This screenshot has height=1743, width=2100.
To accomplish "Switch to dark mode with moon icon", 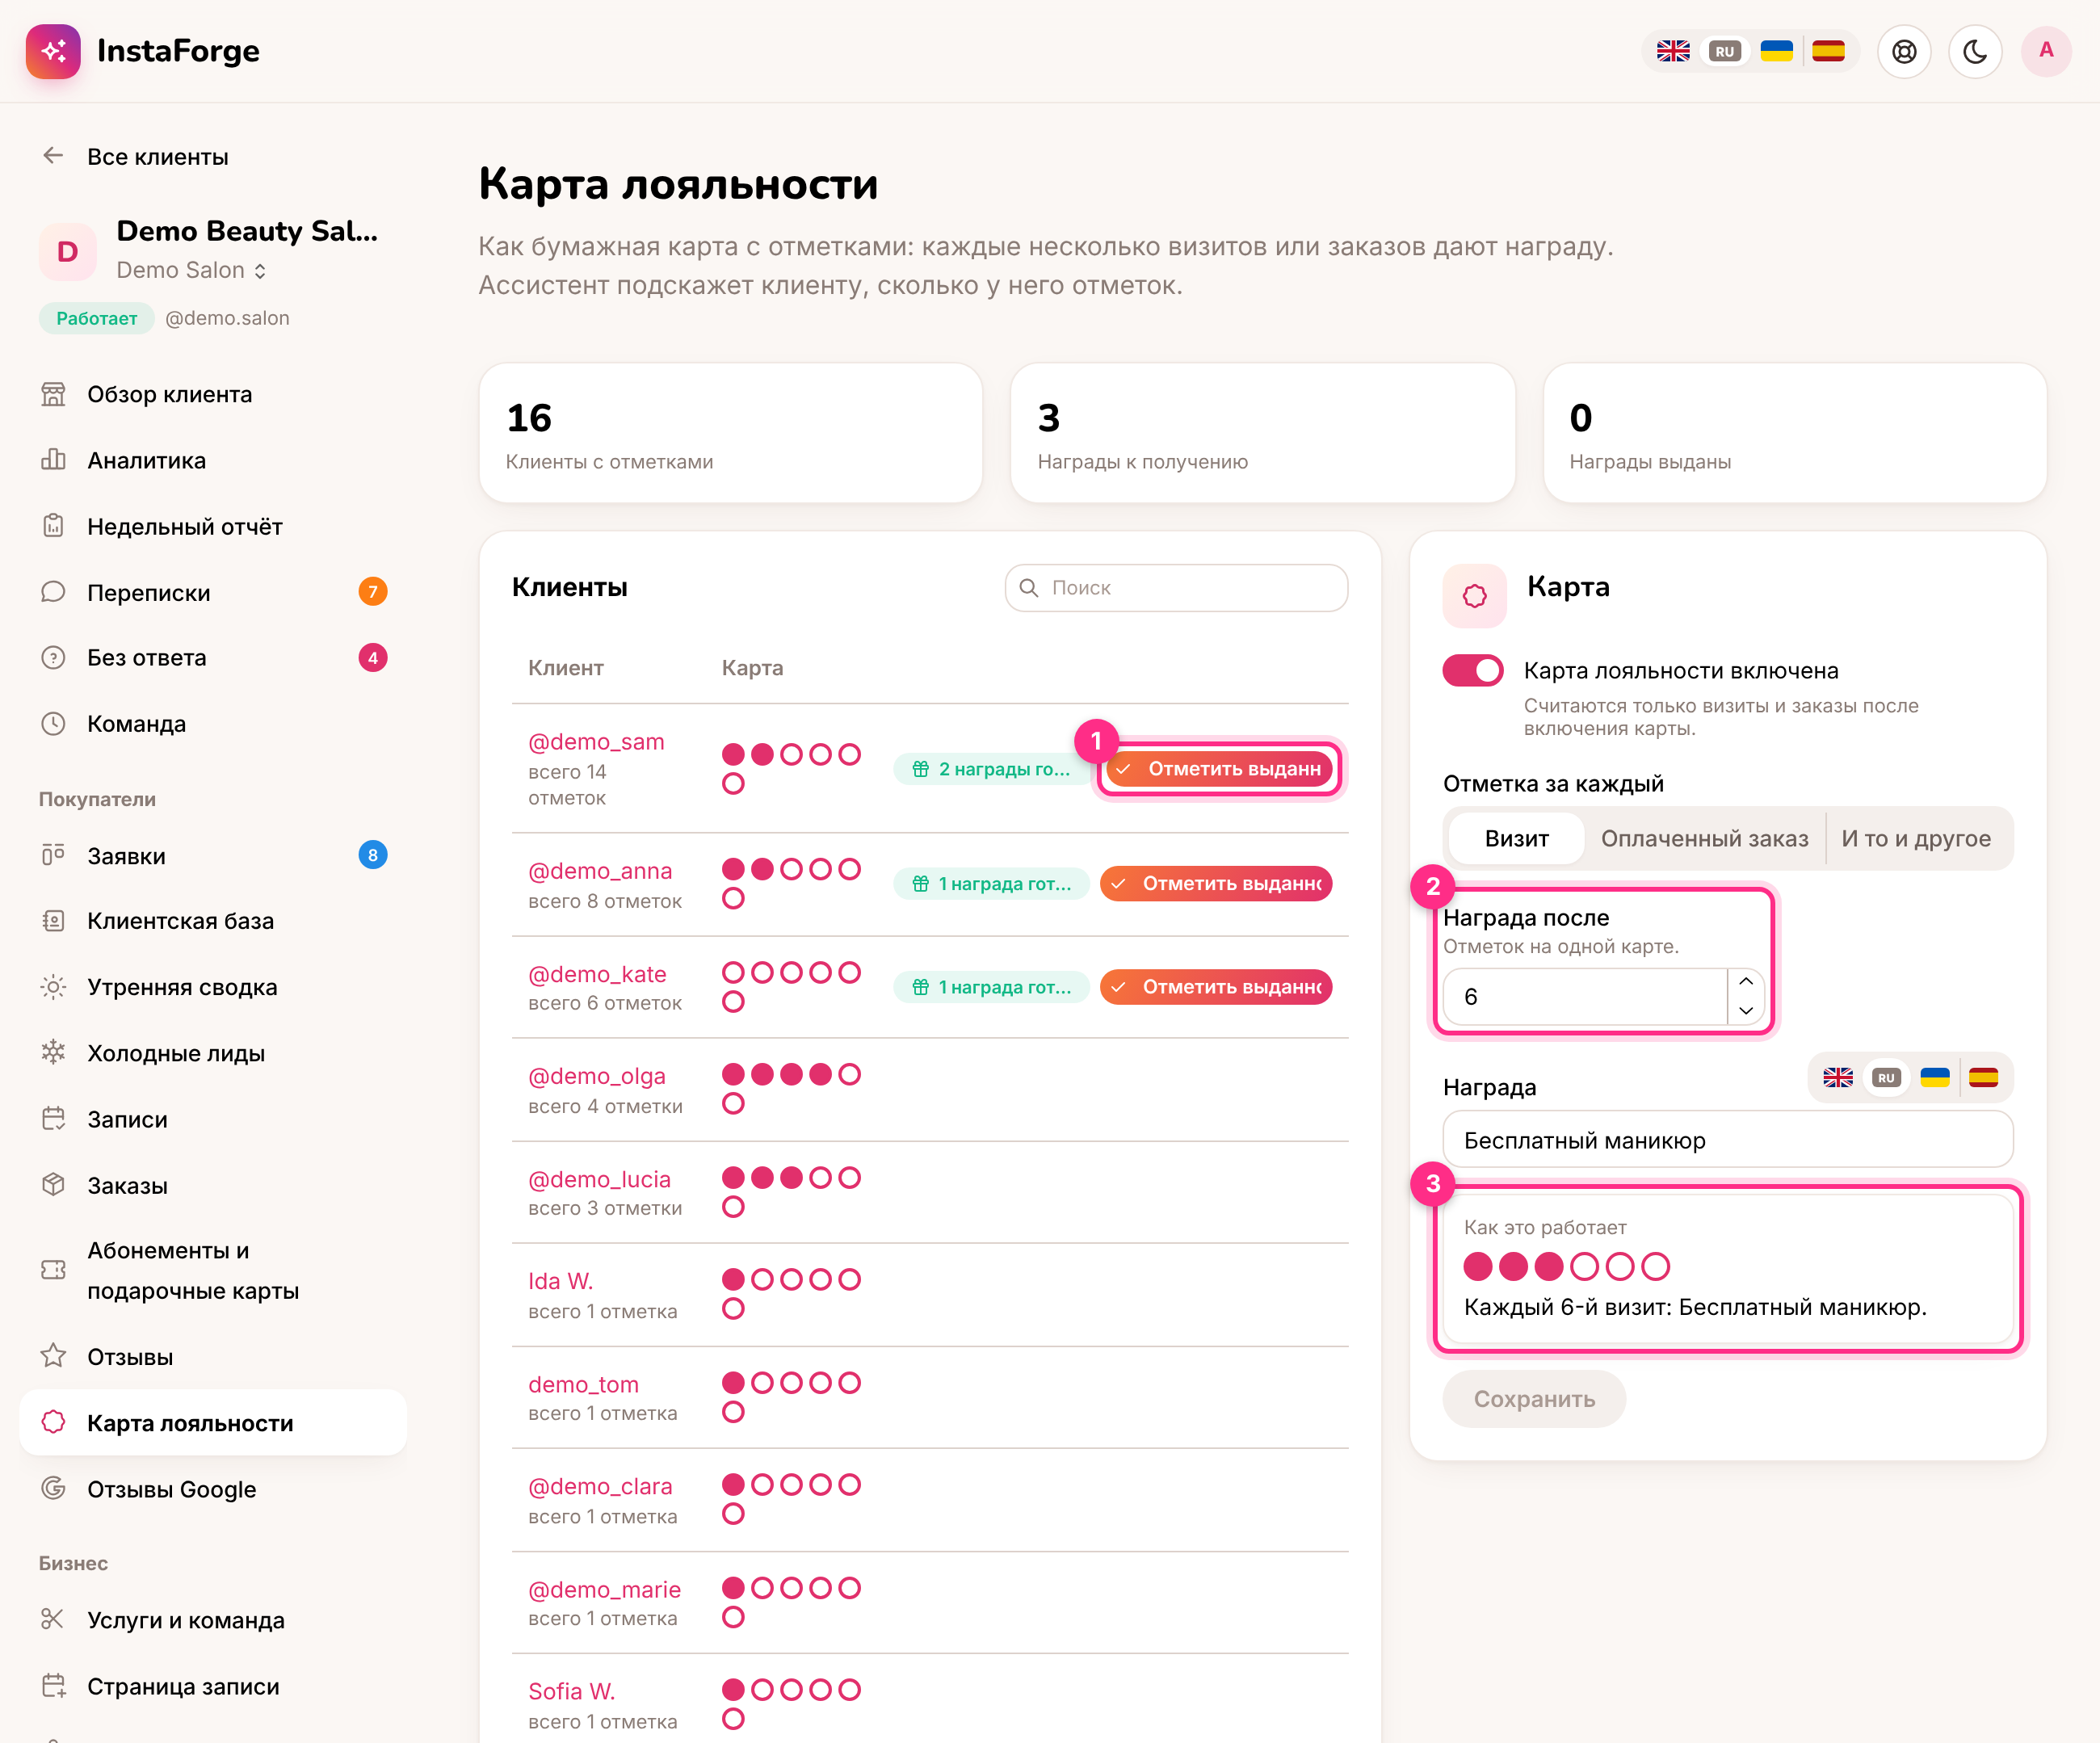I will (x=1975, y=51).
